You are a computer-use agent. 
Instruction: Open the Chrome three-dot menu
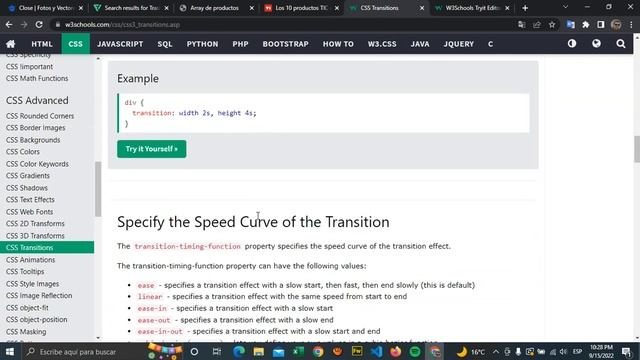pyautogui.click(x=631, y=24)
